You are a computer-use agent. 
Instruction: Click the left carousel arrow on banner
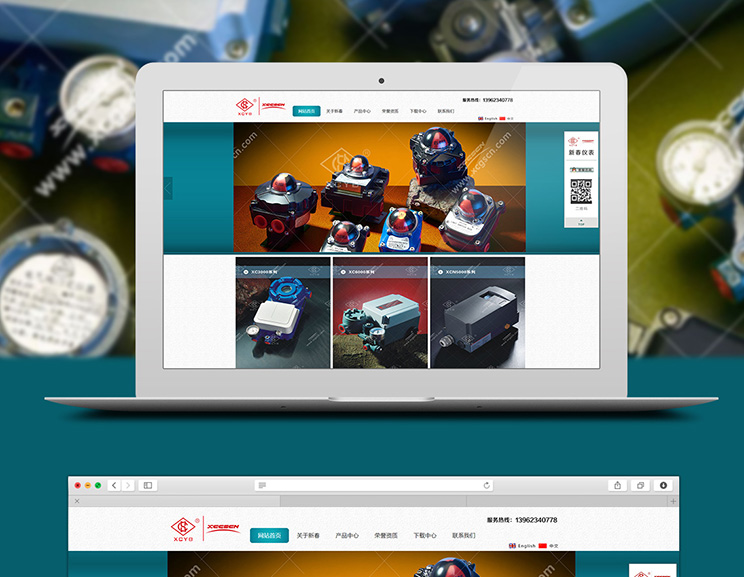tap(168, 188)
